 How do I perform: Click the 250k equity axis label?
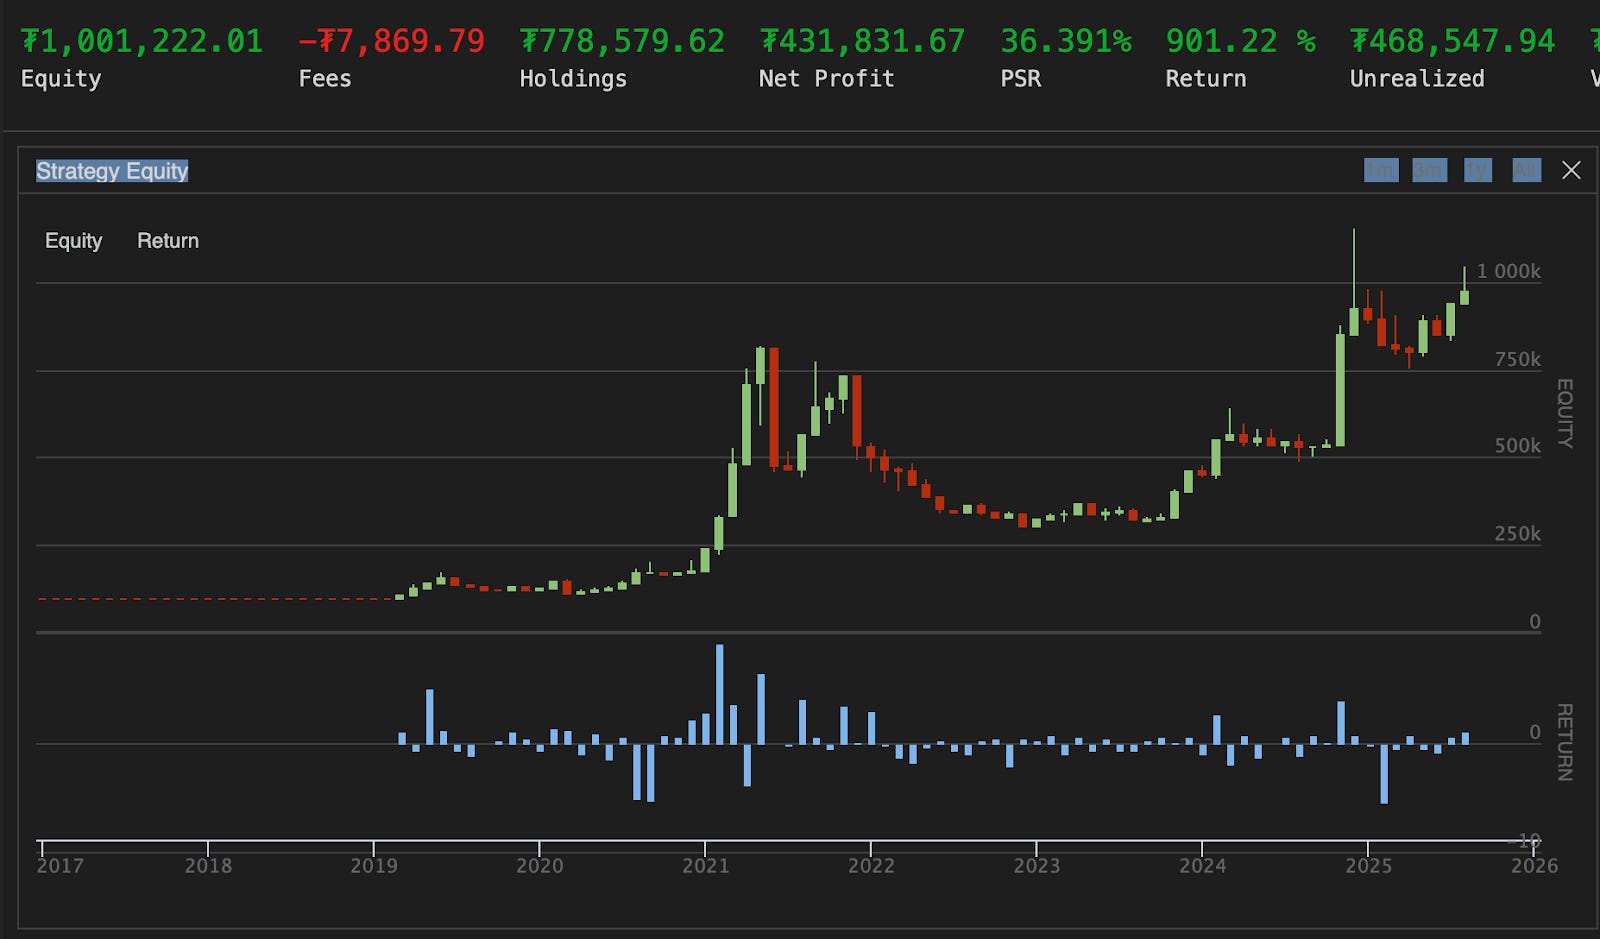coord(1518,534)
